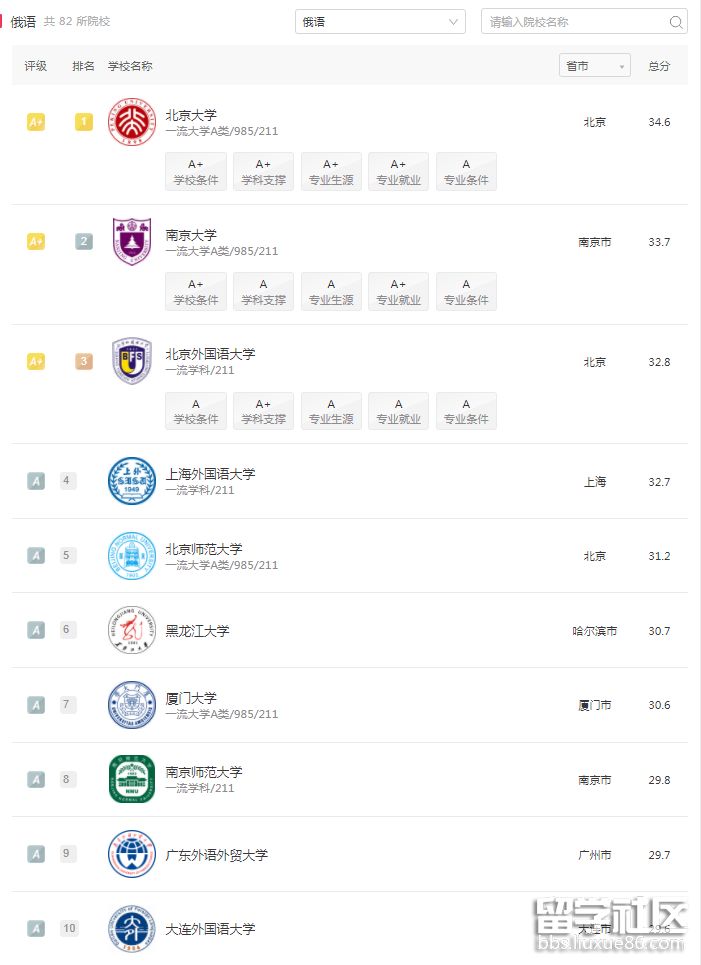The height and width of the screenshot is (965, 701).
Task: Click 学校条件 A+ box under 北京大学
Action: (196, 172)
